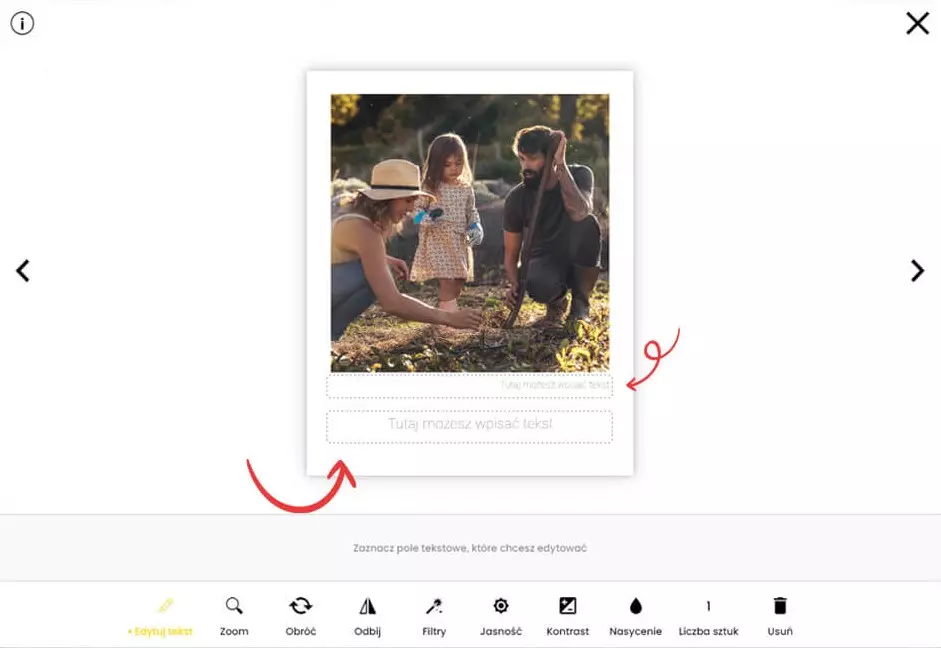The image size is (941, 648).
Task: Click the Liczba sztuk quantity counter
Action: point(709,606)
